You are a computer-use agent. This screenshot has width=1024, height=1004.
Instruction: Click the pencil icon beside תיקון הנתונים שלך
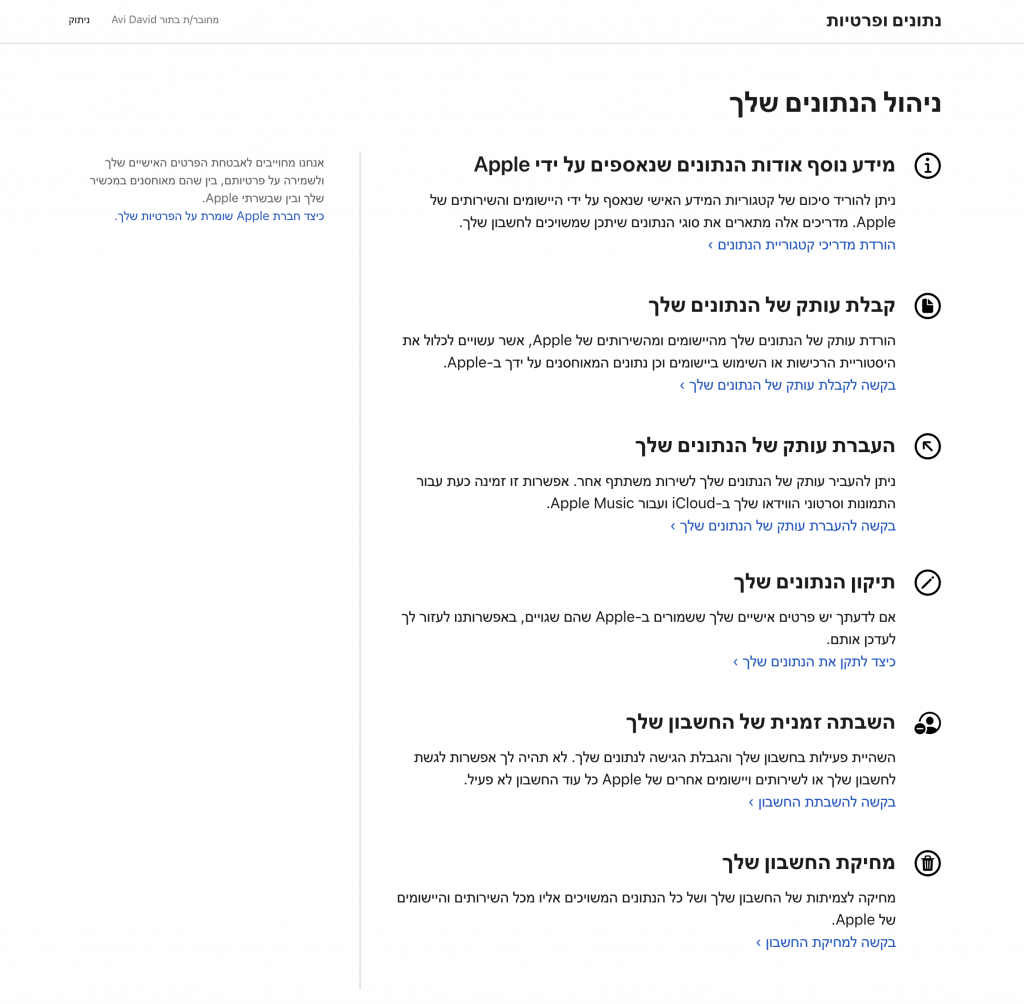coord(927,583)
